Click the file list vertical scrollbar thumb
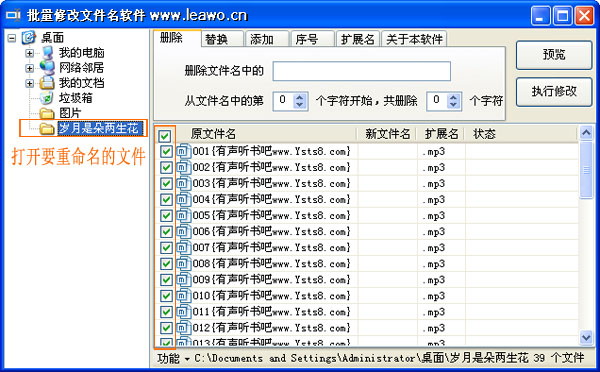Image resolution: width=600 pixels, height=372 pixels. pyautogui.click(x=586, y=170)
